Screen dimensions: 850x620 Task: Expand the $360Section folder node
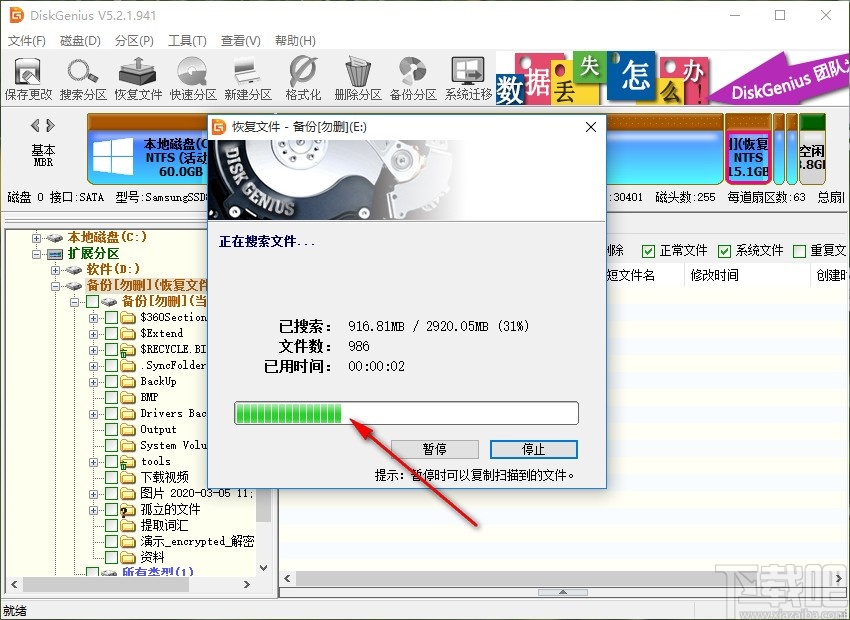93,318
